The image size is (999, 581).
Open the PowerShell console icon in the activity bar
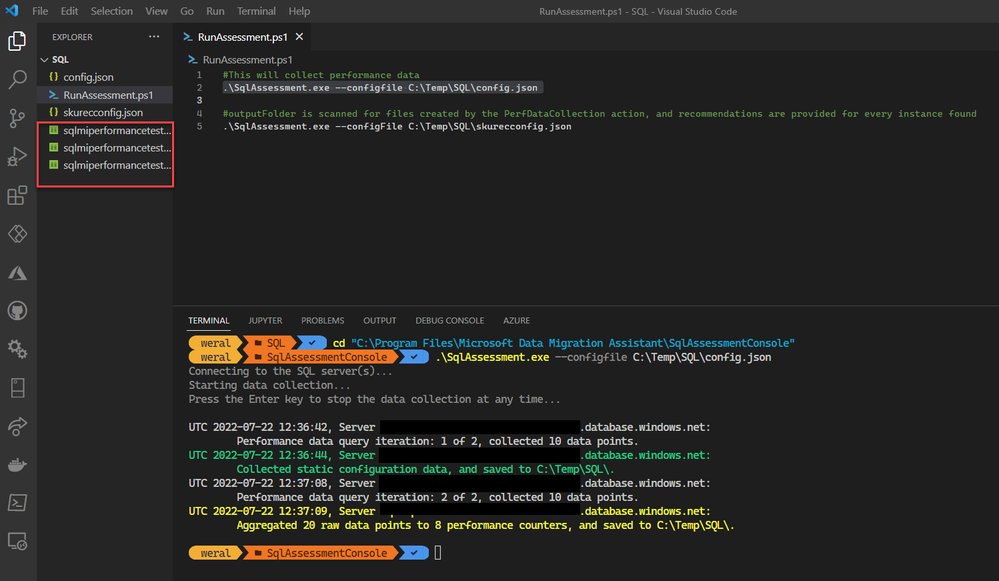pyautogui.click(x=17, y=503)
